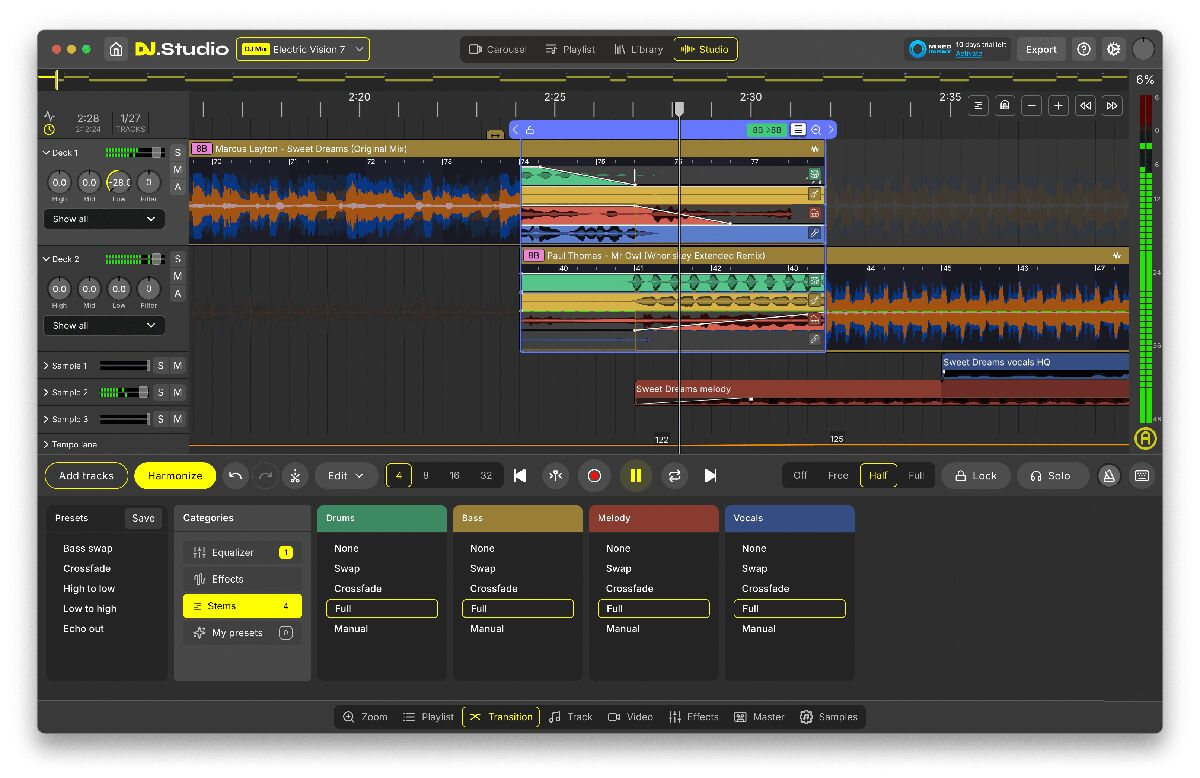Select the Effects bottom tab
The height and width of the screenshot is (778, 1200).
click(x=693, y=717)
